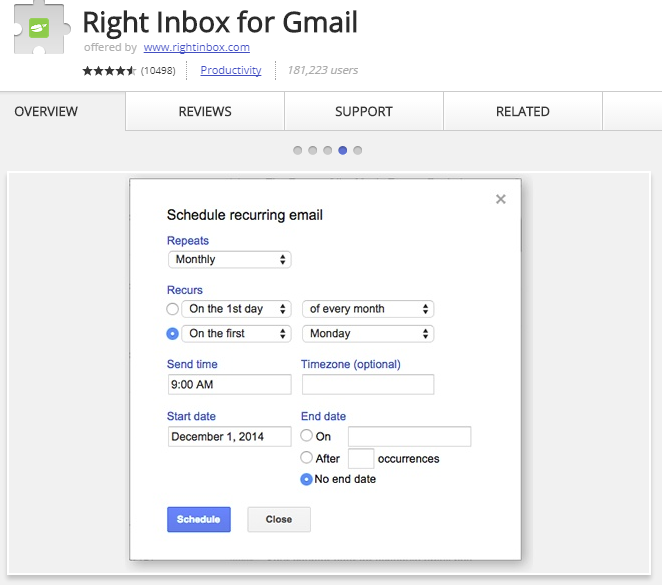Viewport: 662px width, 585px height.
Task: Select End date 'On' radio button
Action: click(307, 435)
